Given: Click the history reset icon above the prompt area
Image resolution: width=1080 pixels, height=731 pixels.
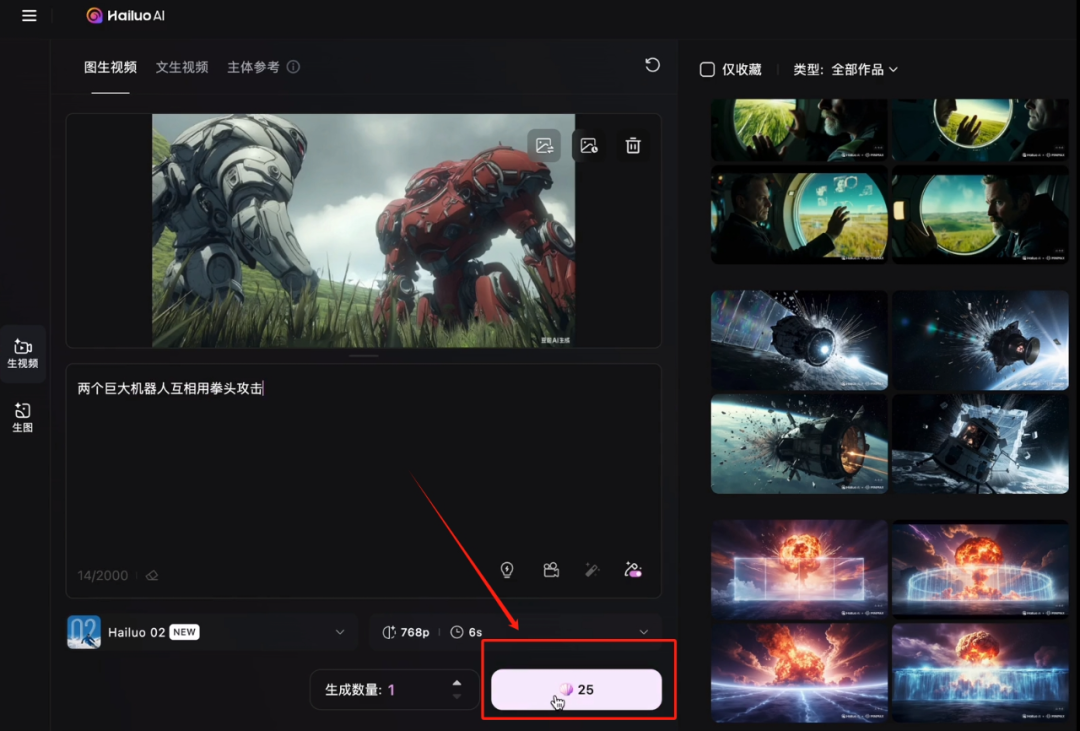Looking at the screenshot, I should pyautogui.click(x=652, y=65).
